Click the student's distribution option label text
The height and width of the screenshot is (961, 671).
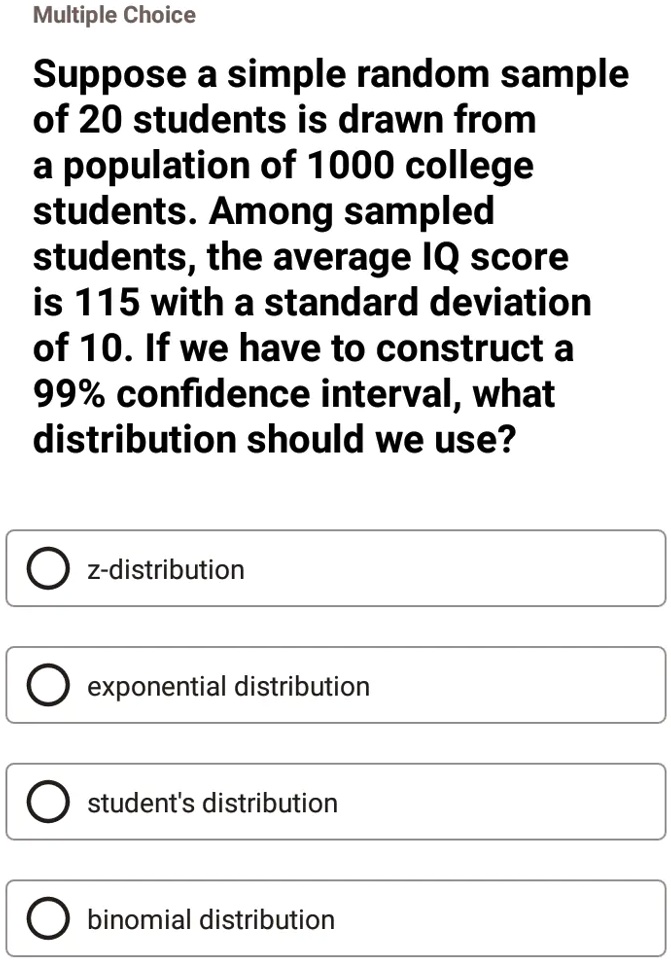[214, 802]
